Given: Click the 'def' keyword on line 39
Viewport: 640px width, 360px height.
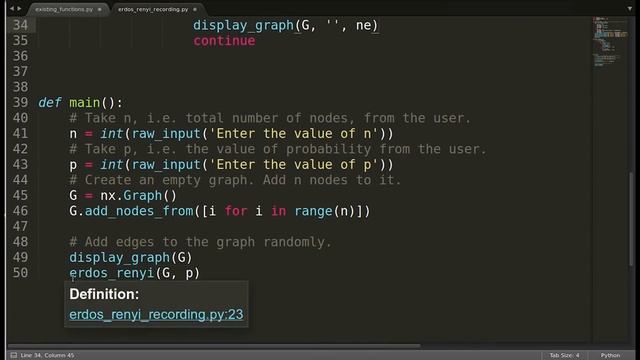Looking at the screenshot, I should [x=49, y=102].
